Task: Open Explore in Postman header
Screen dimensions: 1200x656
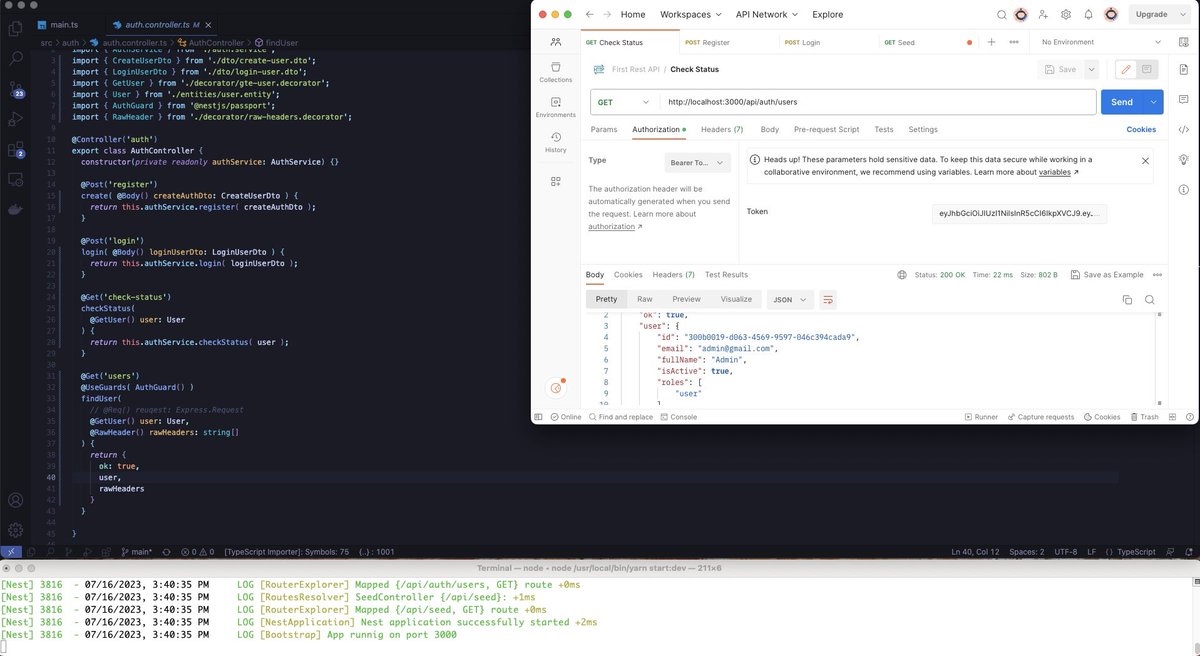Action: point(828,15)
